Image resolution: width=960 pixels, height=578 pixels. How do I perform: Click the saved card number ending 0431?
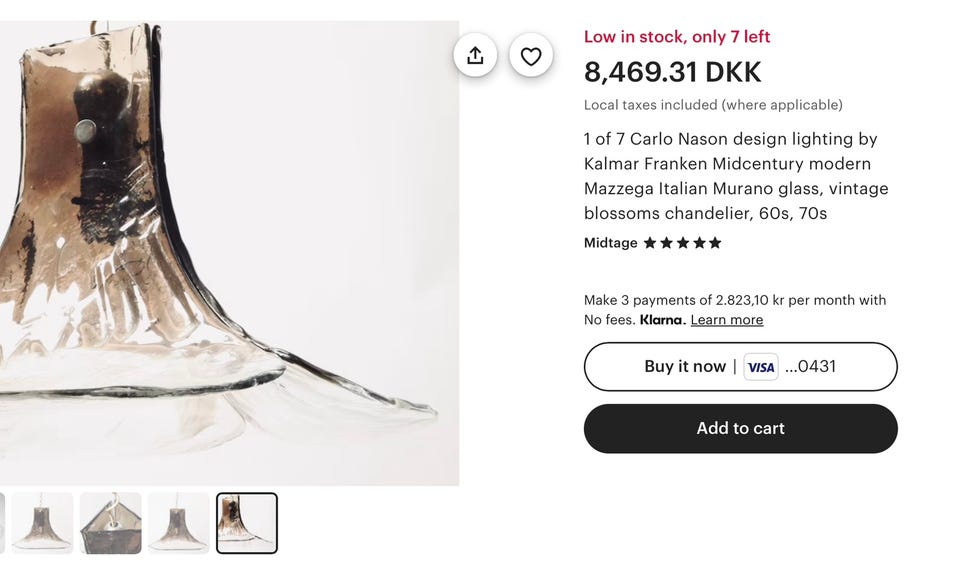[810, 367]
